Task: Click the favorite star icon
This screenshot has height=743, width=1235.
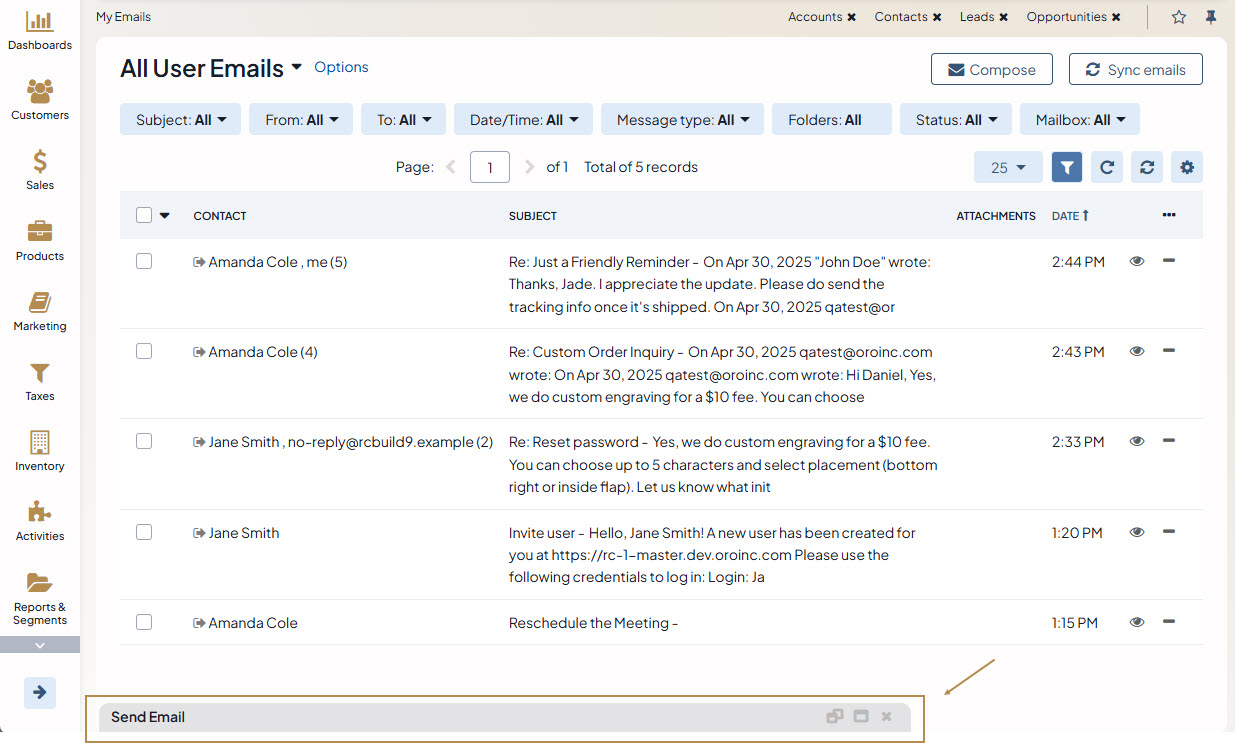Action: [1179, 17]
